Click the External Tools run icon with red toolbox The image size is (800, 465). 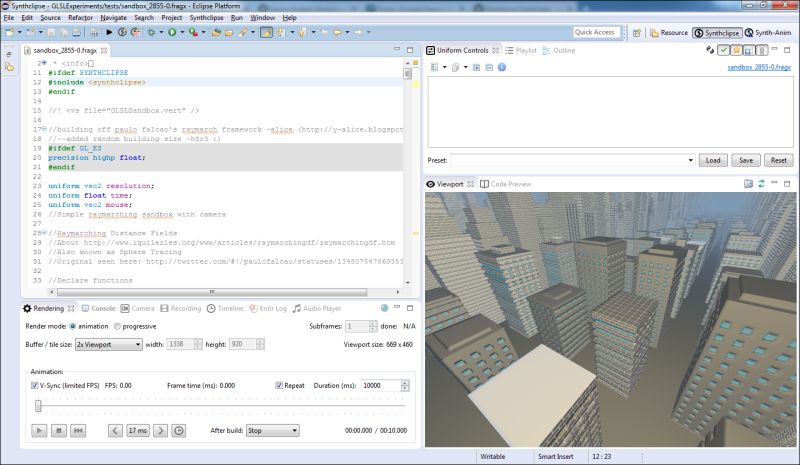193,32
